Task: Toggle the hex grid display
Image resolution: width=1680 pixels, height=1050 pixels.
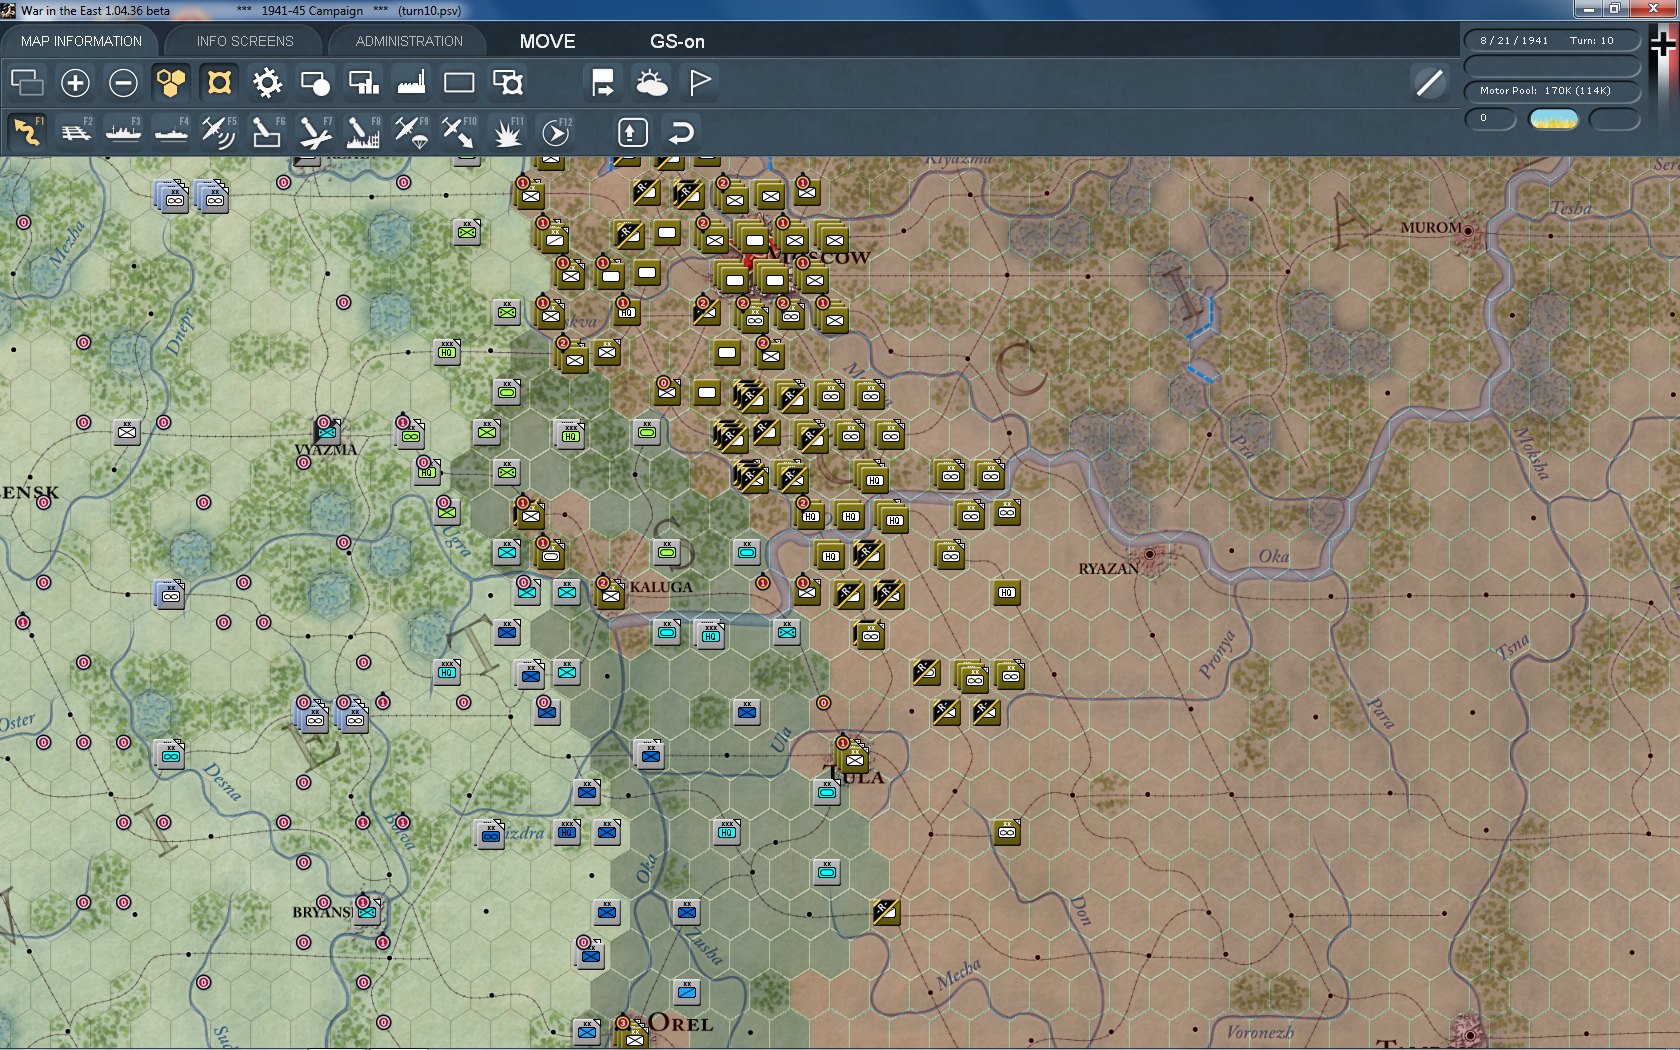Action: click(x=171, y=82)
